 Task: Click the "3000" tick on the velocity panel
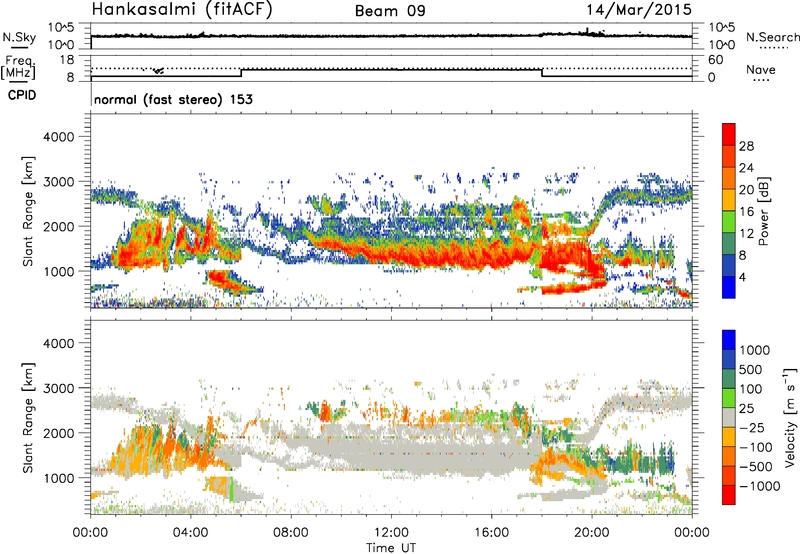[58, 388]
